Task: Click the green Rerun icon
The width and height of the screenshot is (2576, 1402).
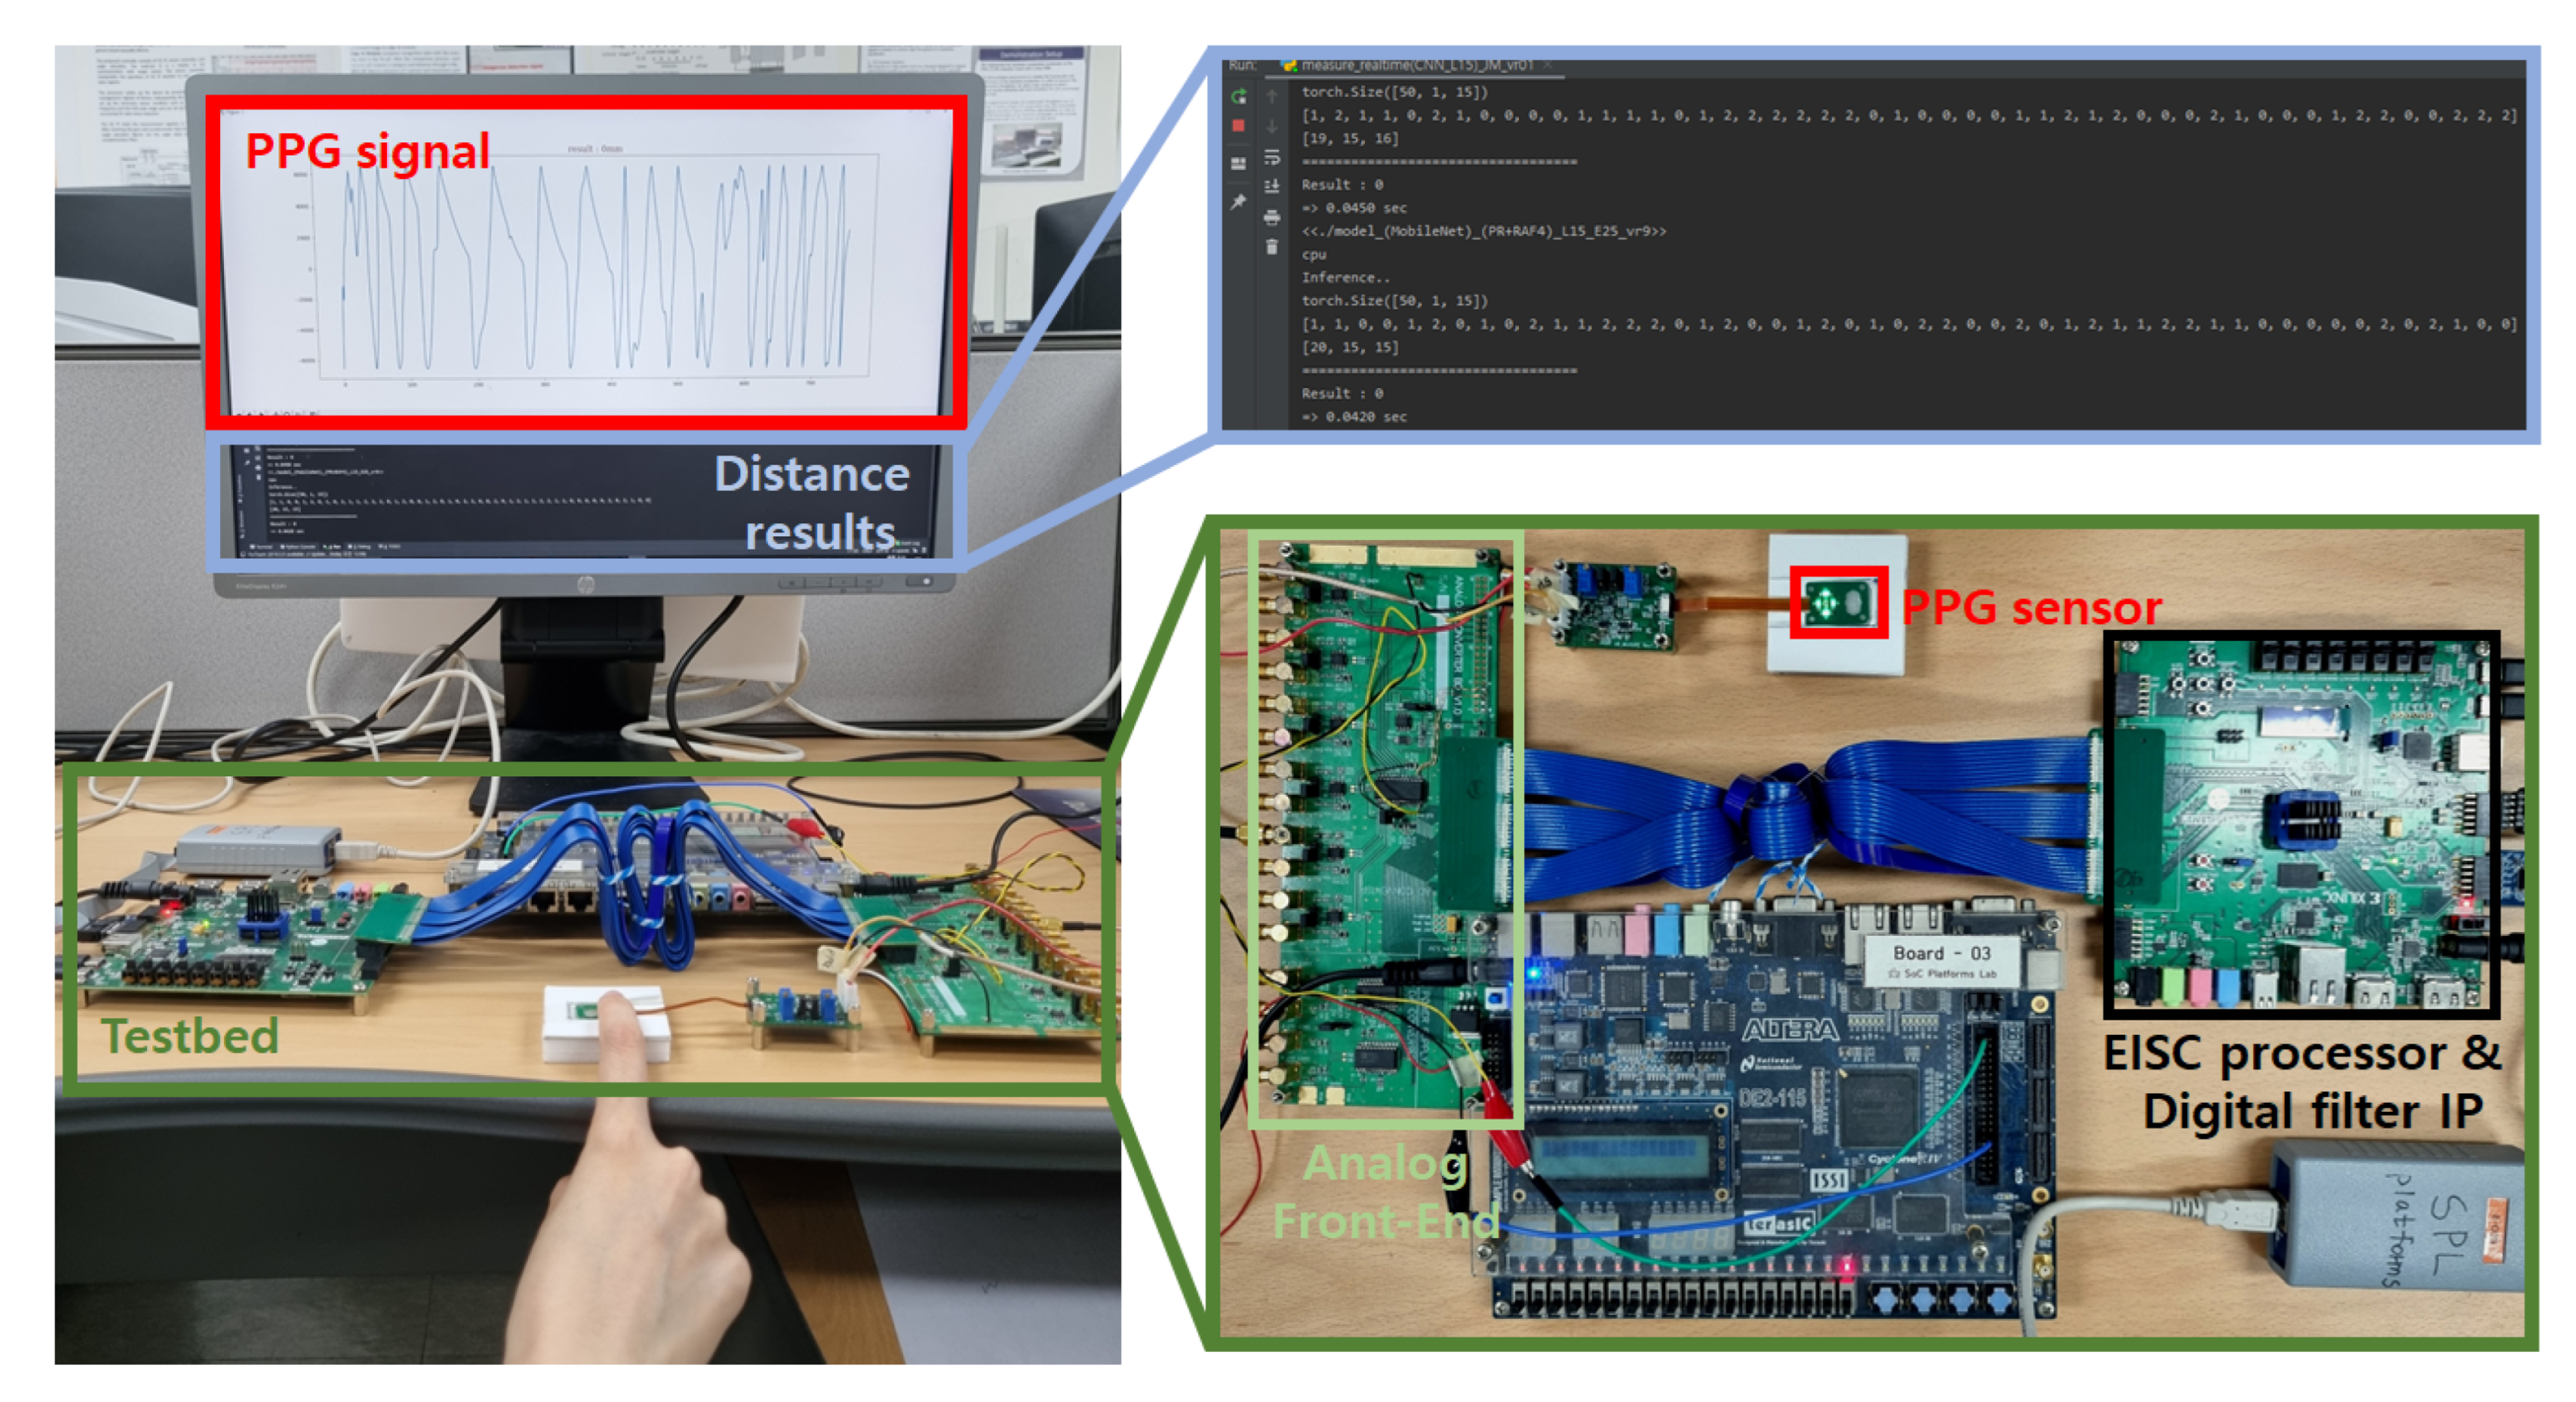Action: pyautogui.click(x=1239, y=96)
